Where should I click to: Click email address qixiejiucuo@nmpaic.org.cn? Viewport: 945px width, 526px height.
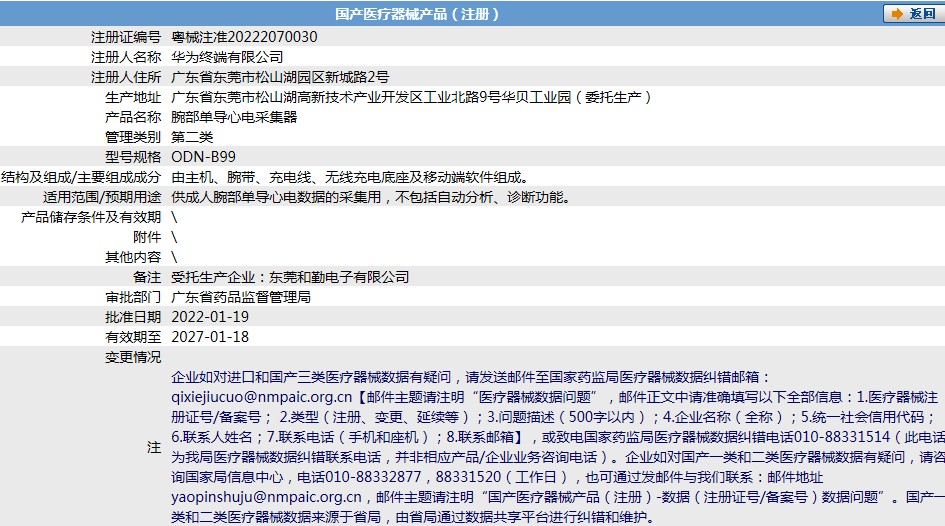tap(262, 397)
